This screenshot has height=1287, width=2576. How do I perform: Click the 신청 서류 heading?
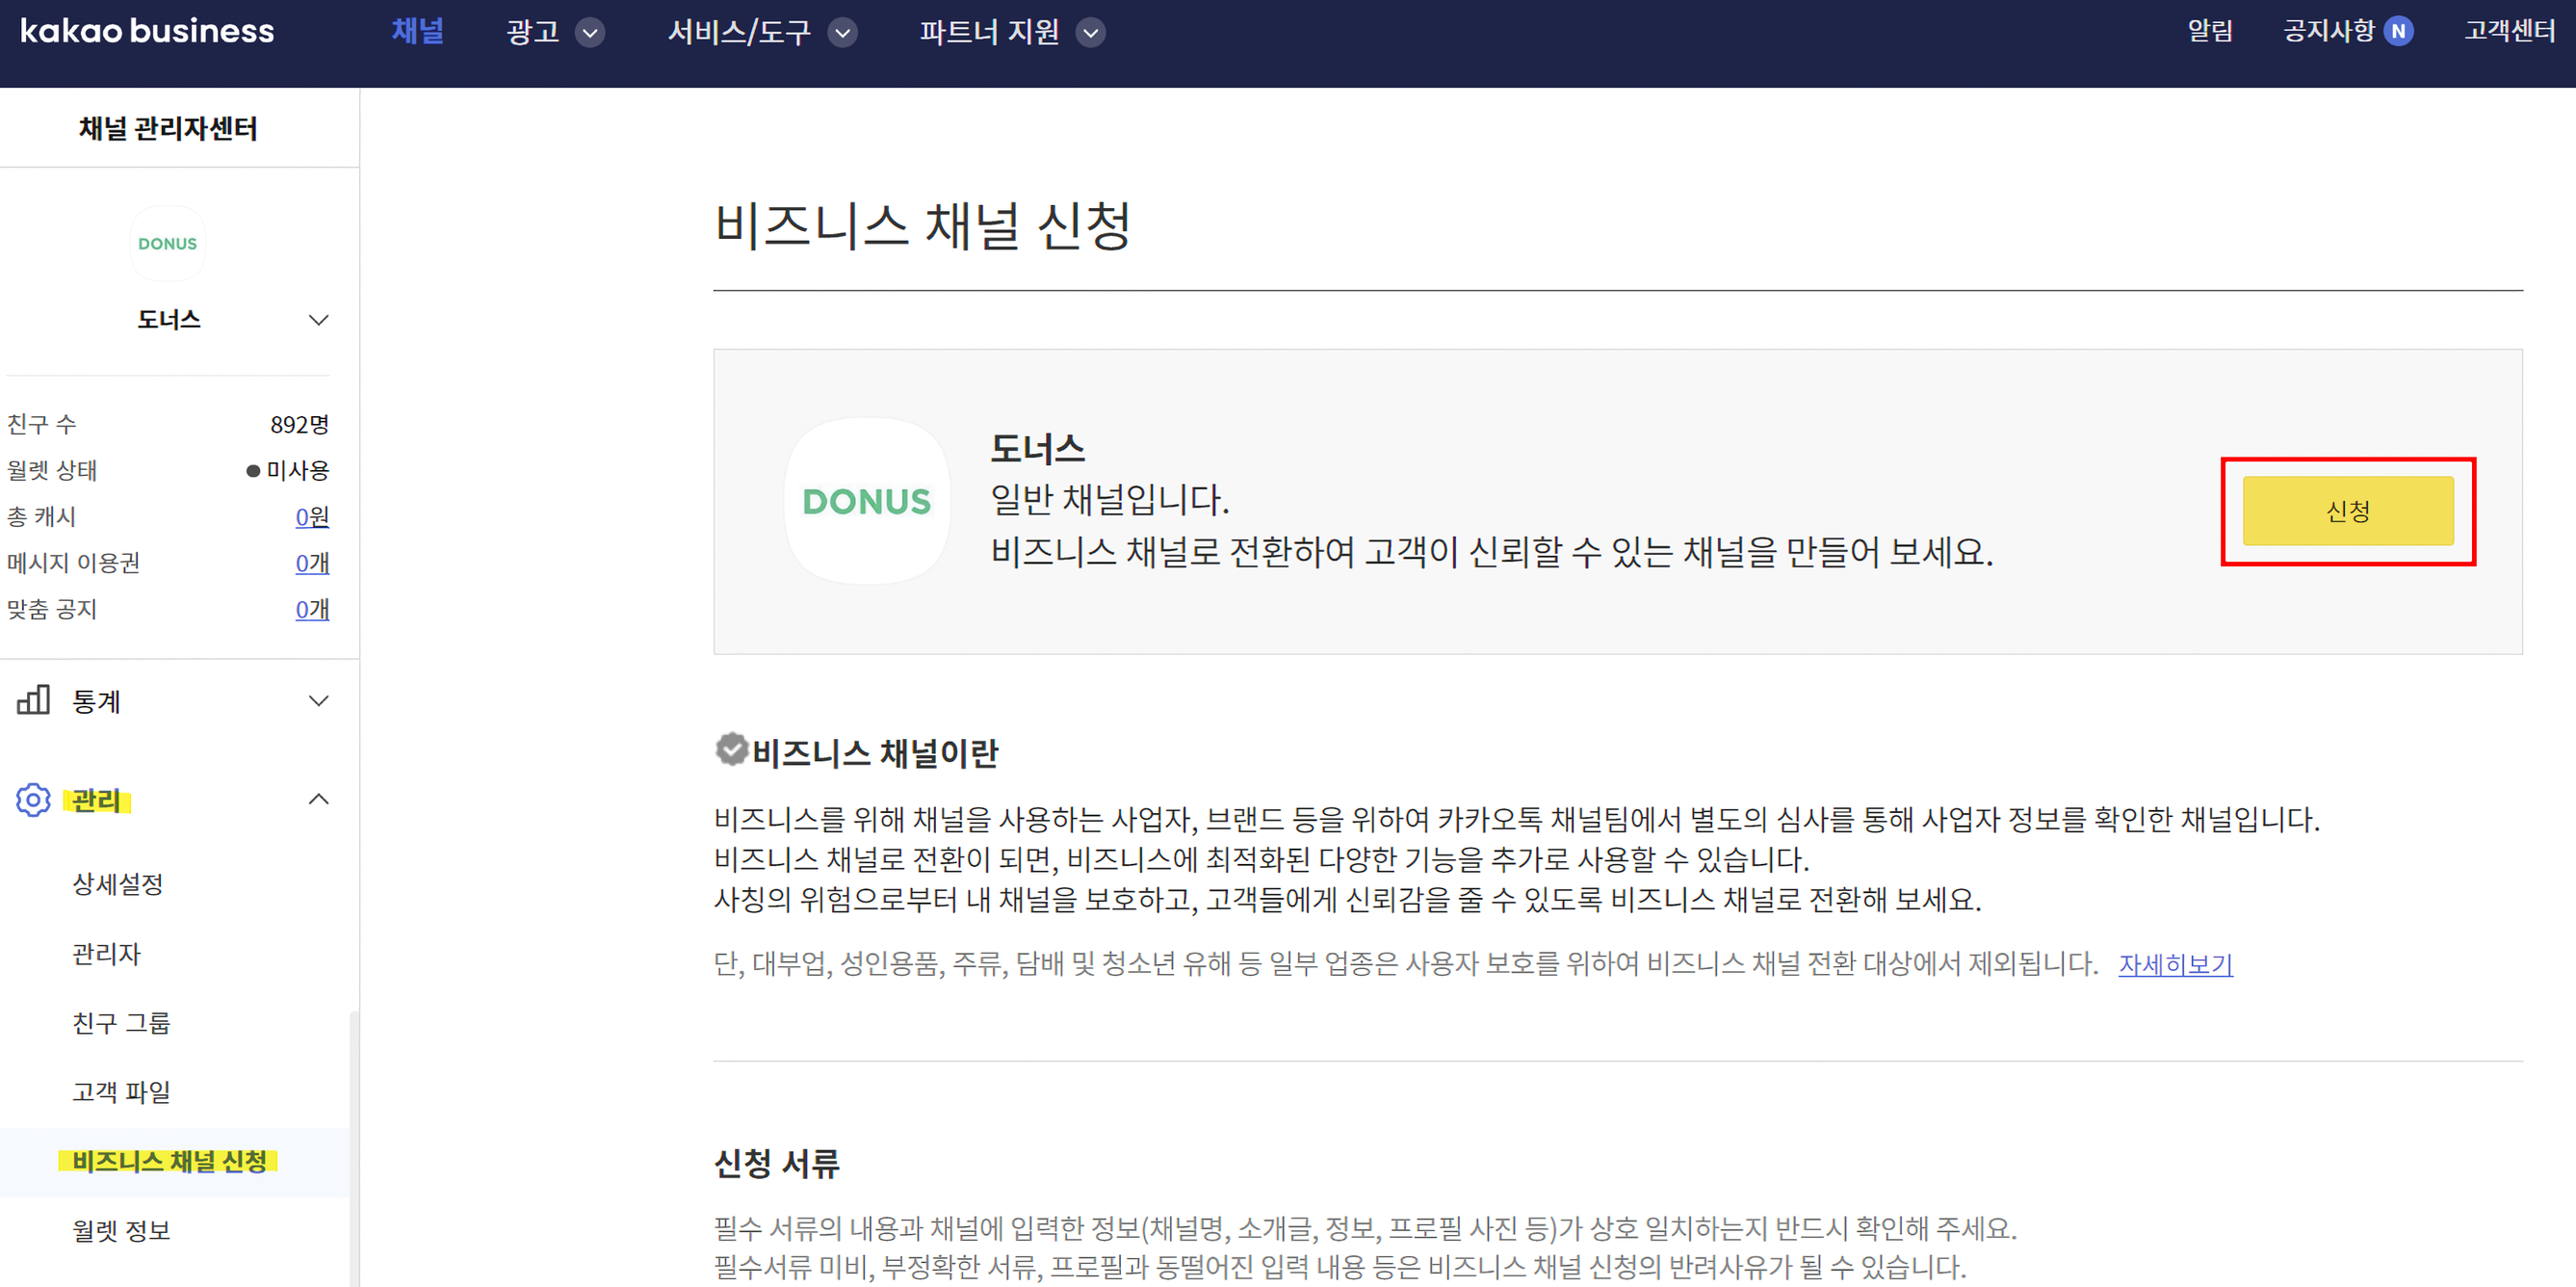[777, 1163]
